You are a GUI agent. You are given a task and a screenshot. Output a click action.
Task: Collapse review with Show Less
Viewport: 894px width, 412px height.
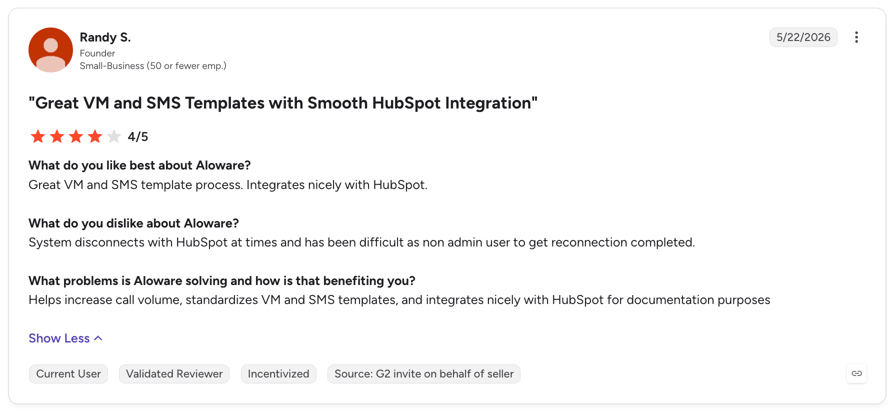click(x=66, y=338)
